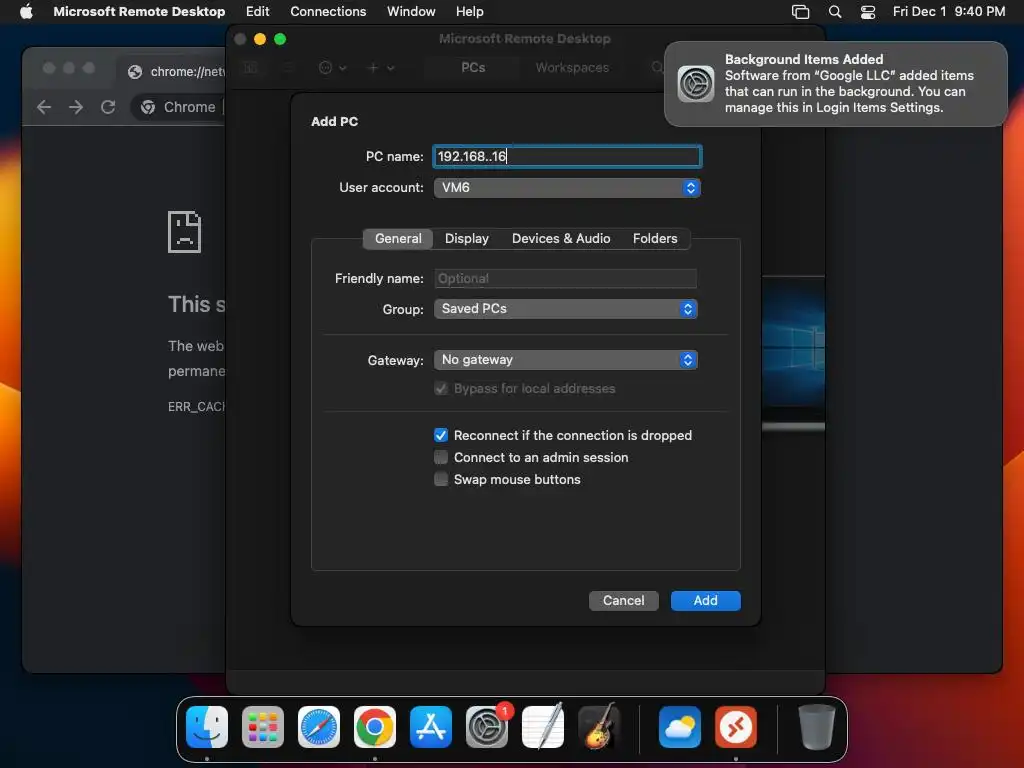Click the Add button
Screen dimensions: 1024x768
(705, 601)
